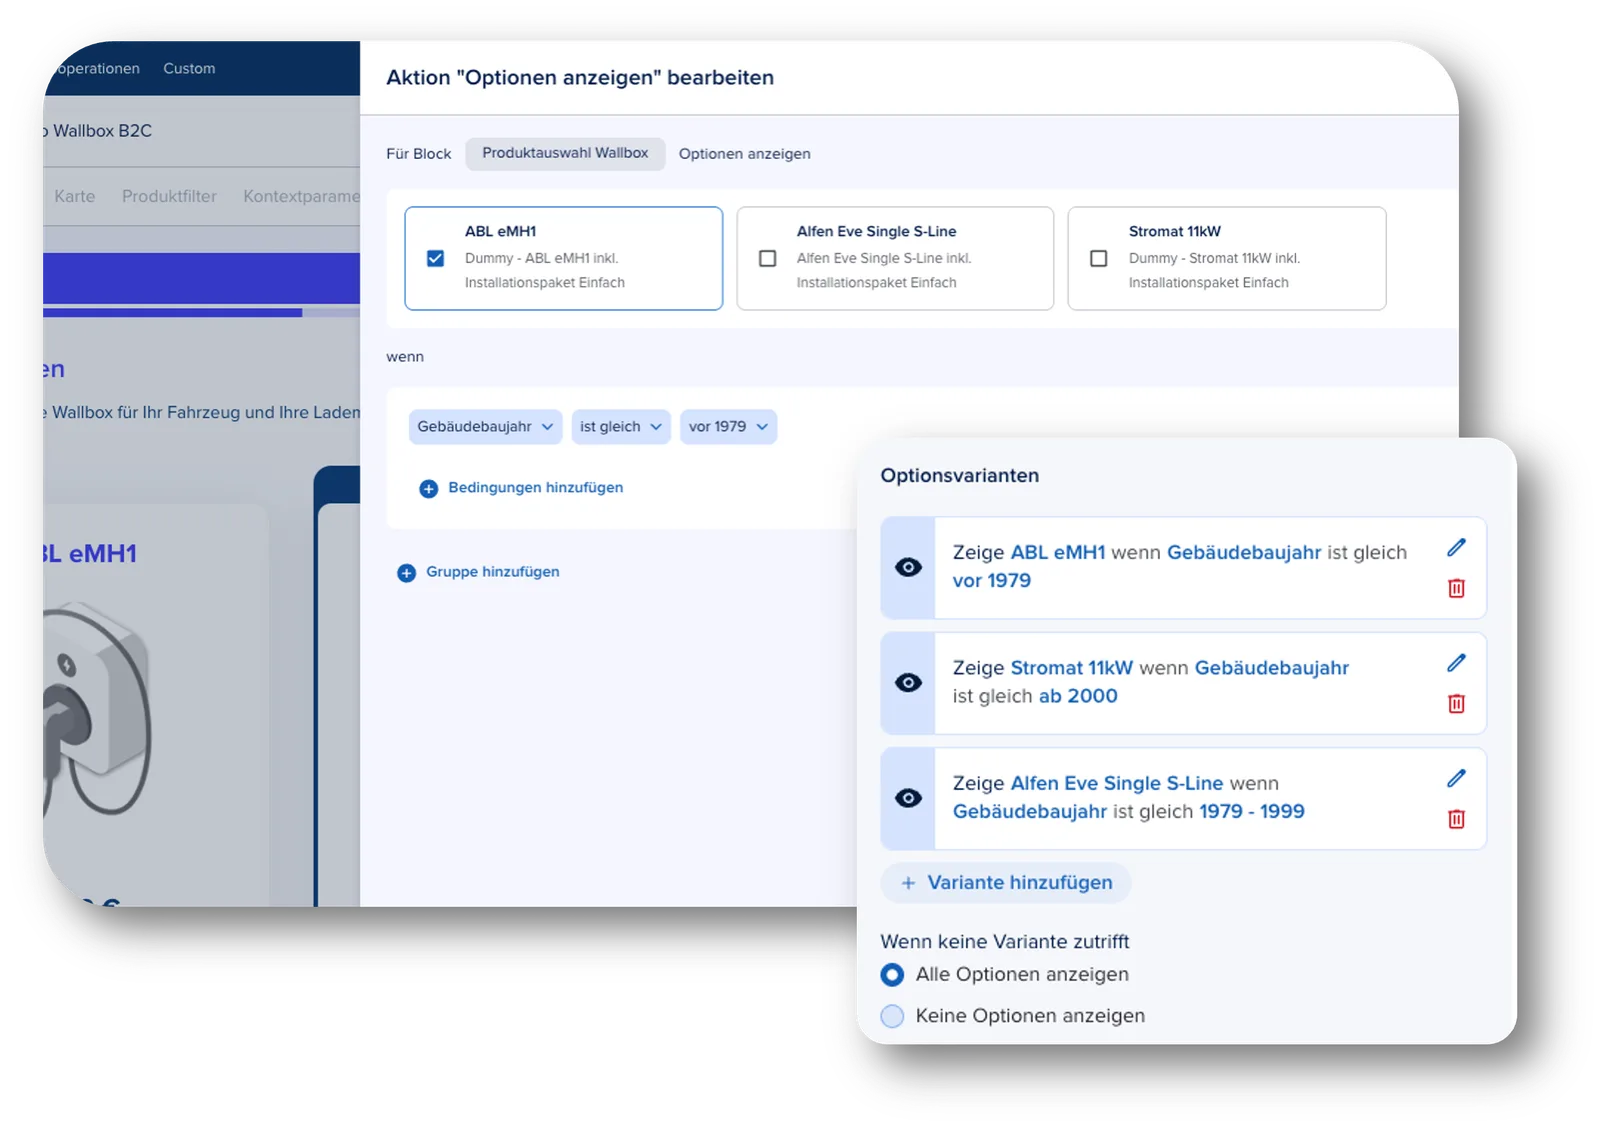This screenshot has width=1600, height=1127.
Task: Click the progress bar in the background page
Action: tap(201, 313)
